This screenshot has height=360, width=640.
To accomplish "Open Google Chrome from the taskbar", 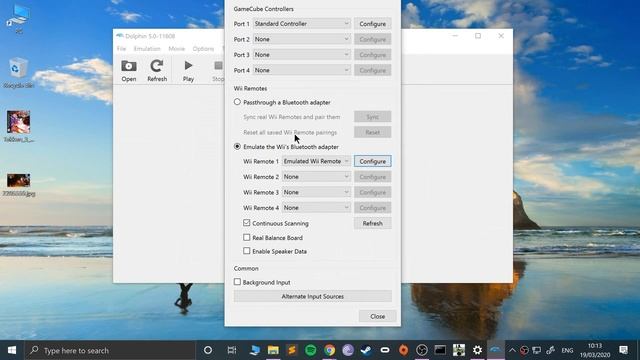I will [x=329, y=350].
